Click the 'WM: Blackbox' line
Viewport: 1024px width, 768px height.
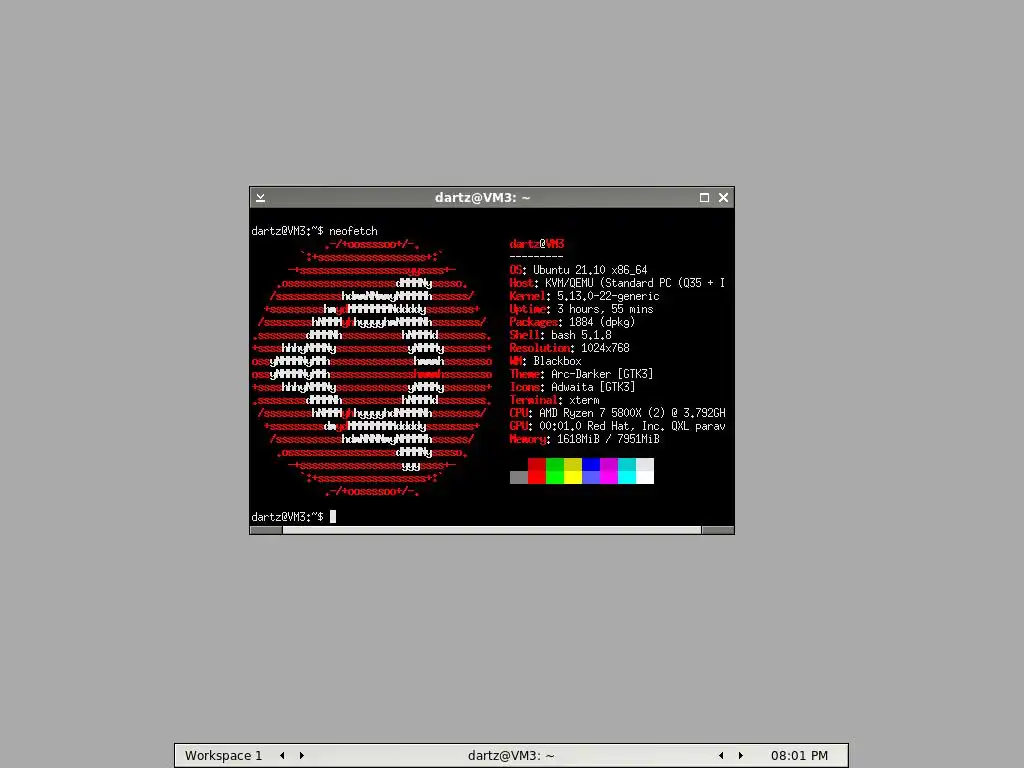click(545, 361)
